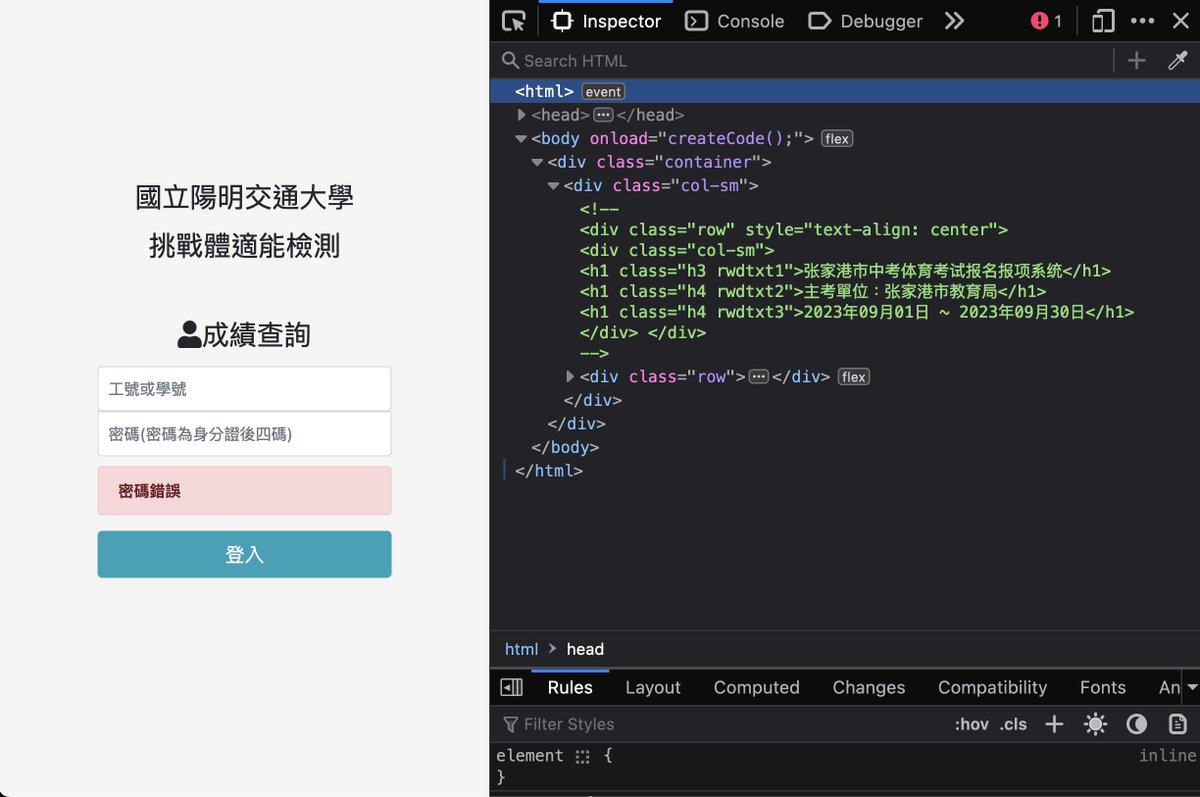
Task: Expand the div row node
Action: pyautogui.click(x=570, y=377)
